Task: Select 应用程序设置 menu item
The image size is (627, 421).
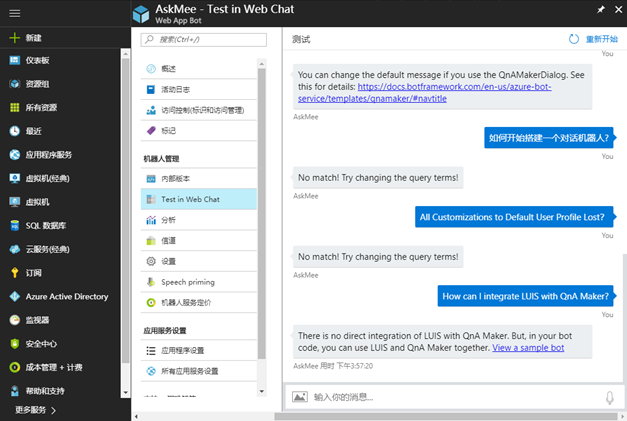Action: 199,351
